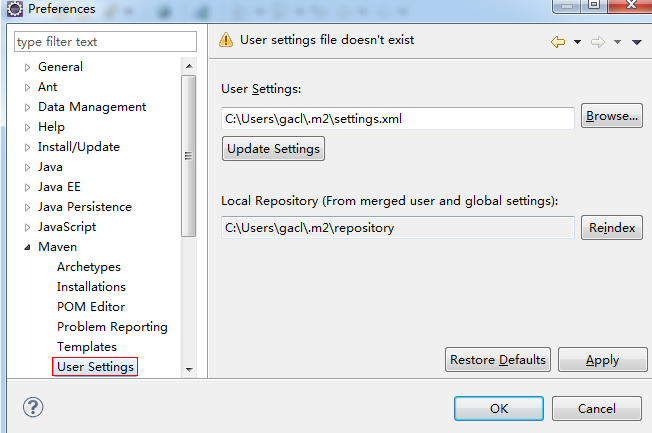Click the back navigation arrow icon
The width and height of the screenshot is (652, 433).
pyautogui.click(x=558, y=42)
